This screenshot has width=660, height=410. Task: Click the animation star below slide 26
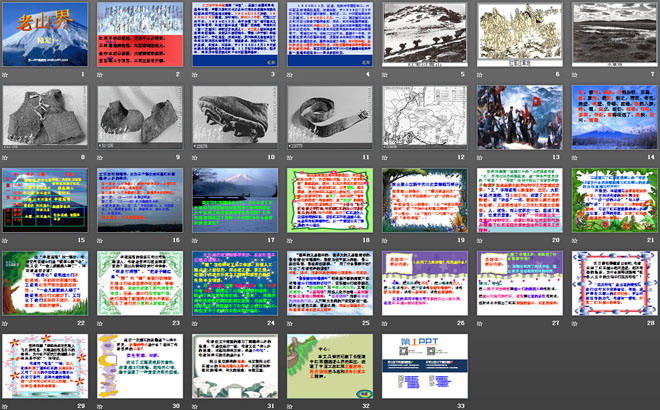click(387, 324)
